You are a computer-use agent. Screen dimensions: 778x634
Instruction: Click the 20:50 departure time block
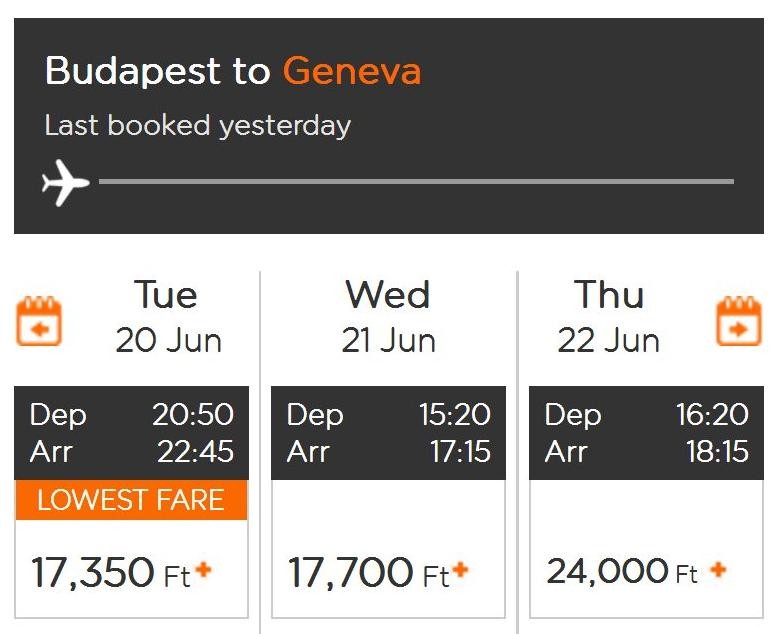pyautogui.click(x=131, y=432)
